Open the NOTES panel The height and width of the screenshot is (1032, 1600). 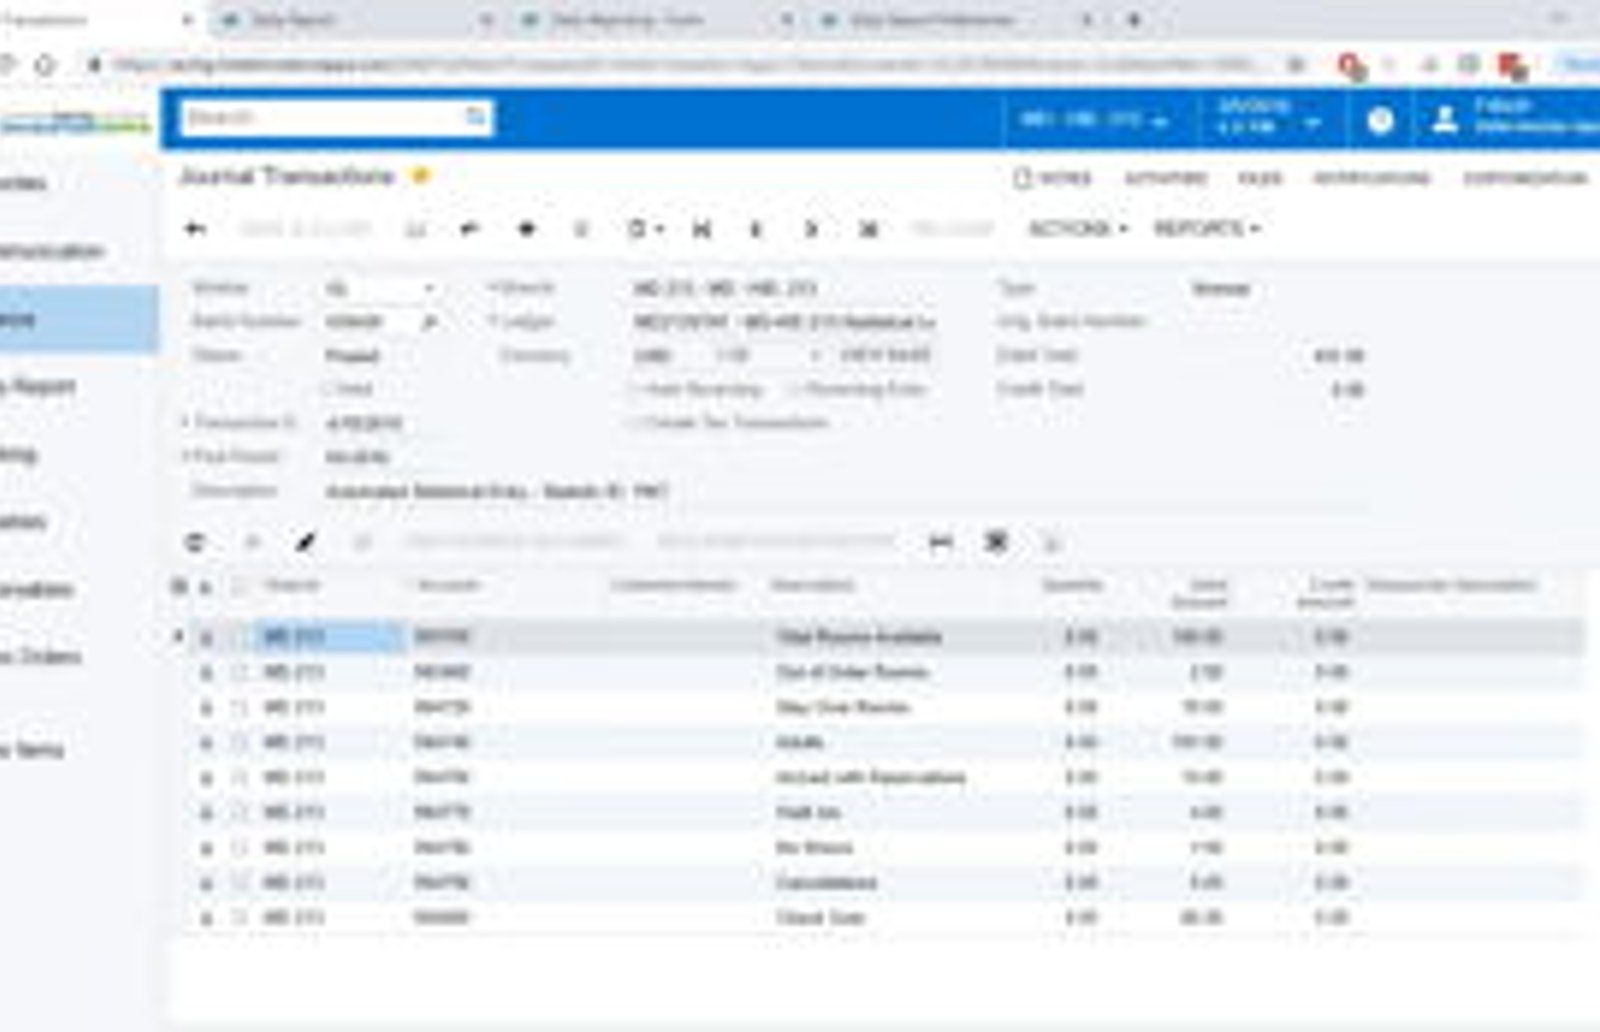click(1052, 178)
